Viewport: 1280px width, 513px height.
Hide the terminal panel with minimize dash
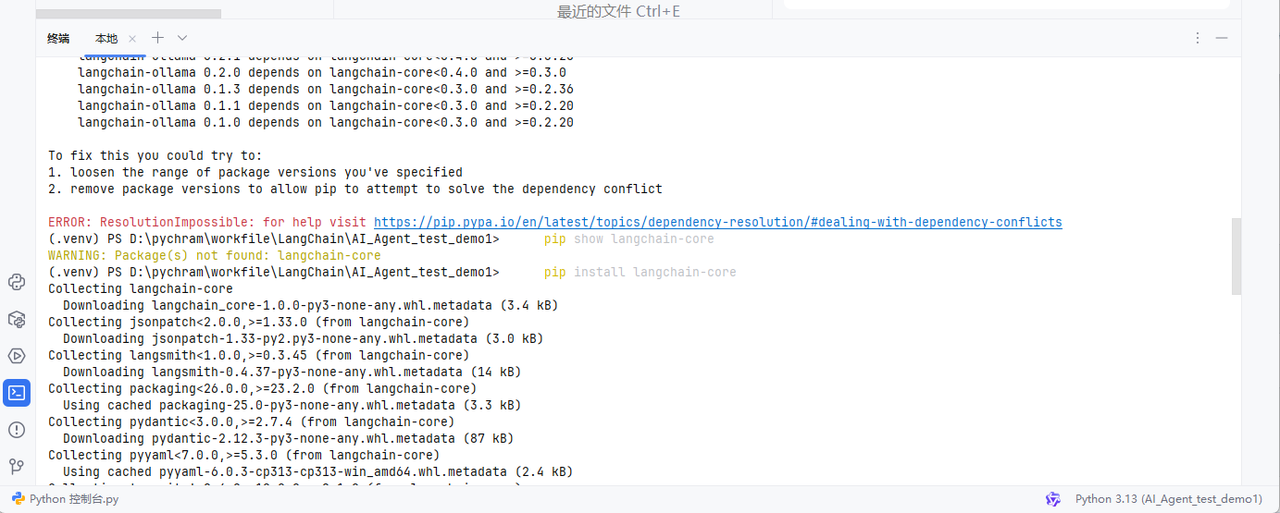(x=1221, y=38)
